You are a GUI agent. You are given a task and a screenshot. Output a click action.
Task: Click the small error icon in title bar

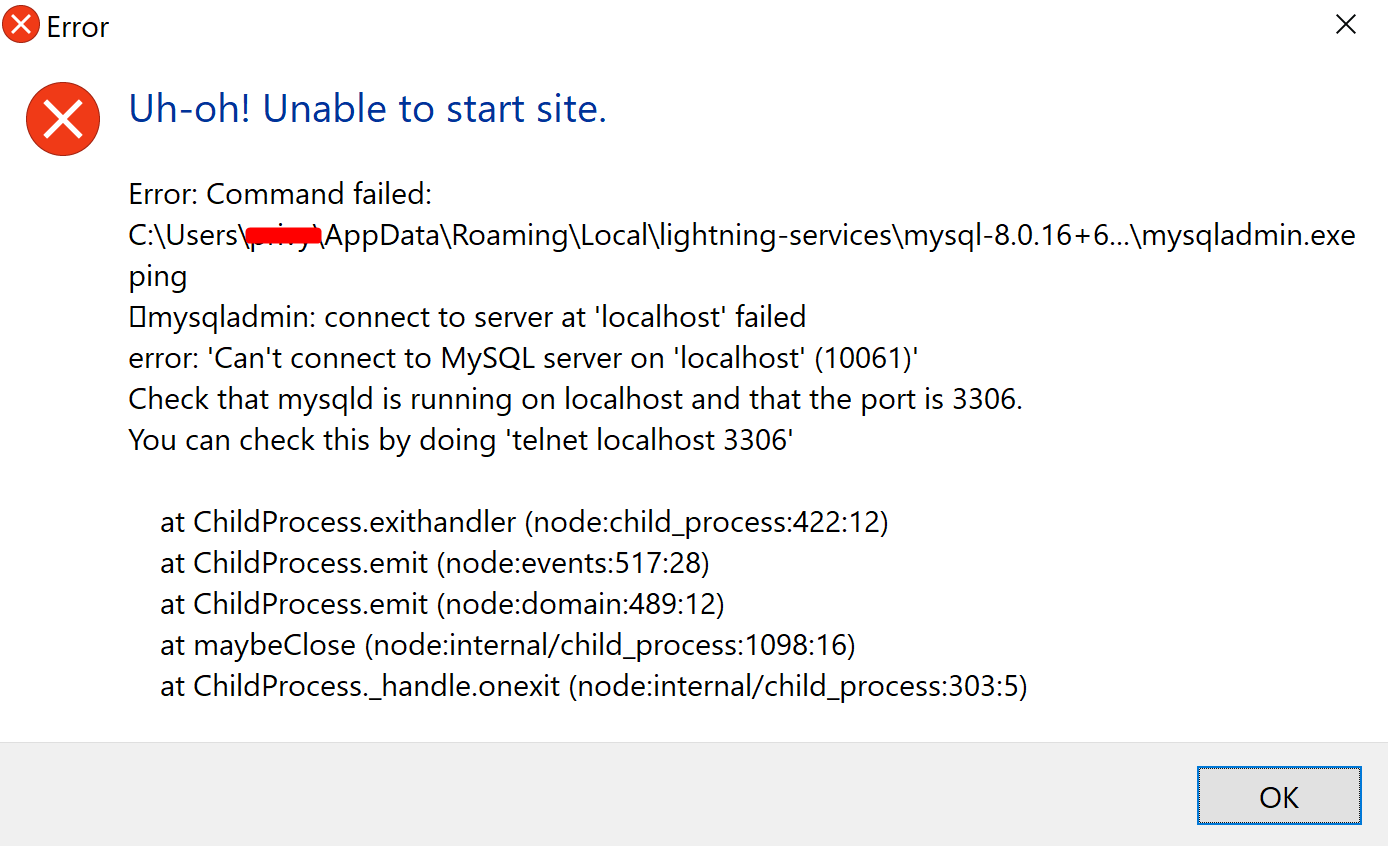(x=21, y=26)
